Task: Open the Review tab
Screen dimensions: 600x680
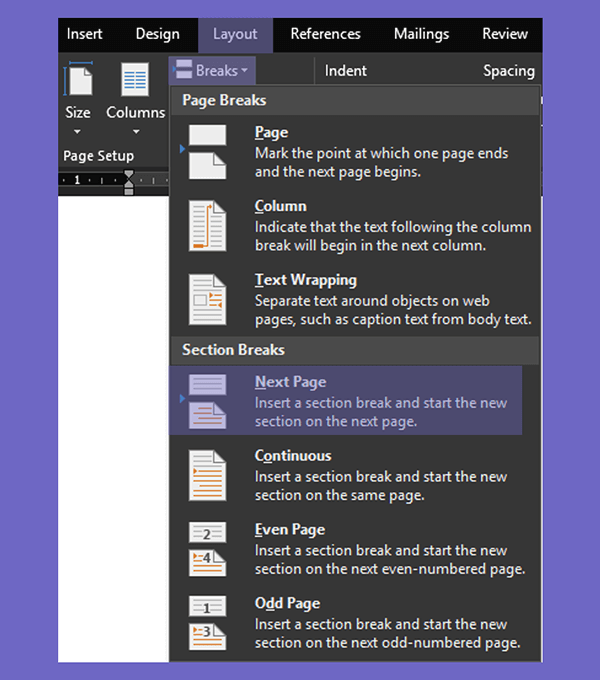Action: pos(505,34)
